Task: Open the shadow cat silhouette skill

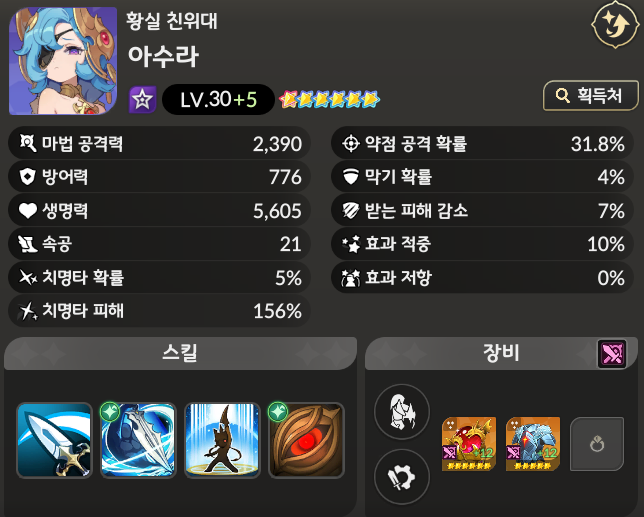Action: click(222, 440)
